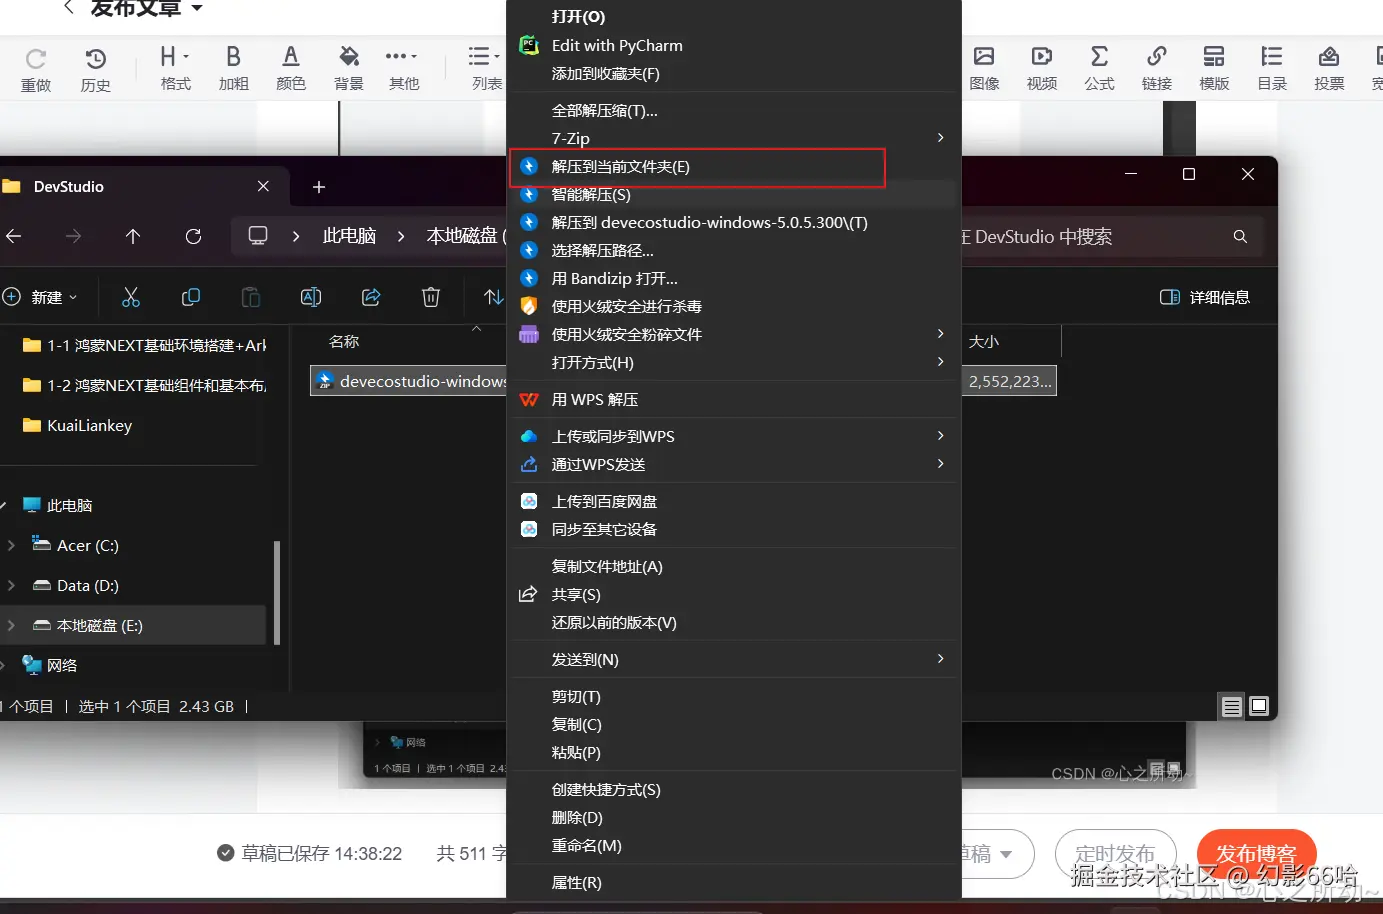Screen dimensions: 1383x914
Task: Expand Acer (C:) drive in tree
Action: 11,545
